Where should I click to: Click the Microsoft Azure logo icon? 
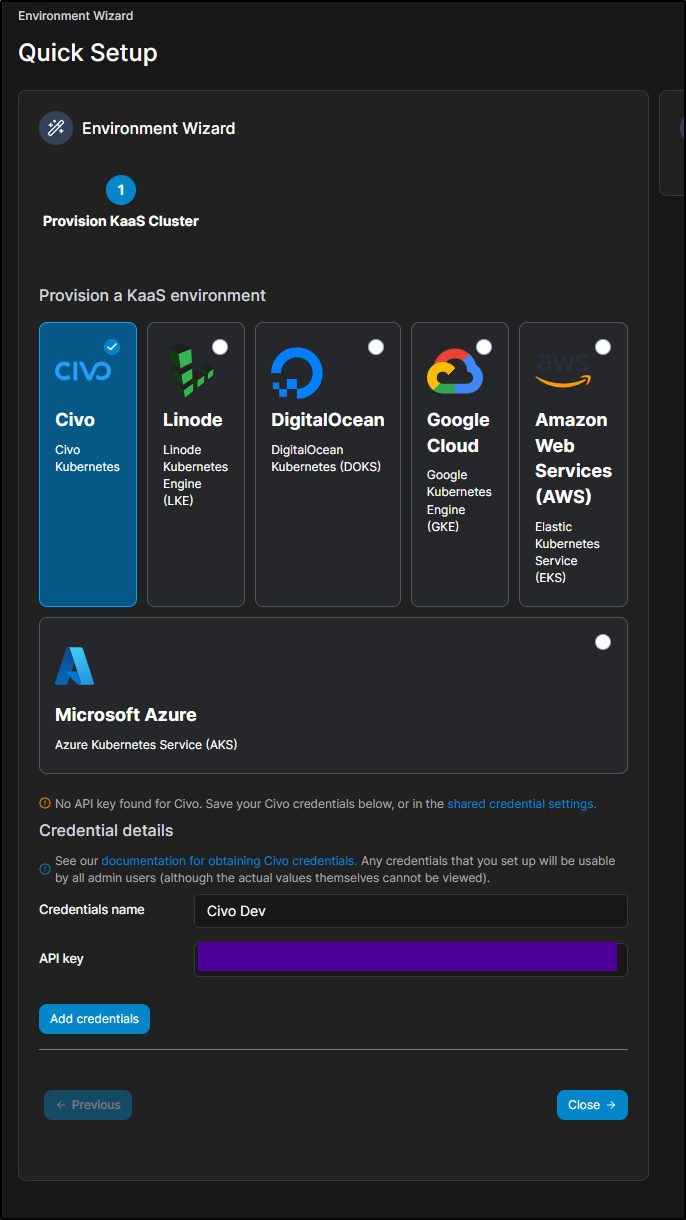(74, 666)
